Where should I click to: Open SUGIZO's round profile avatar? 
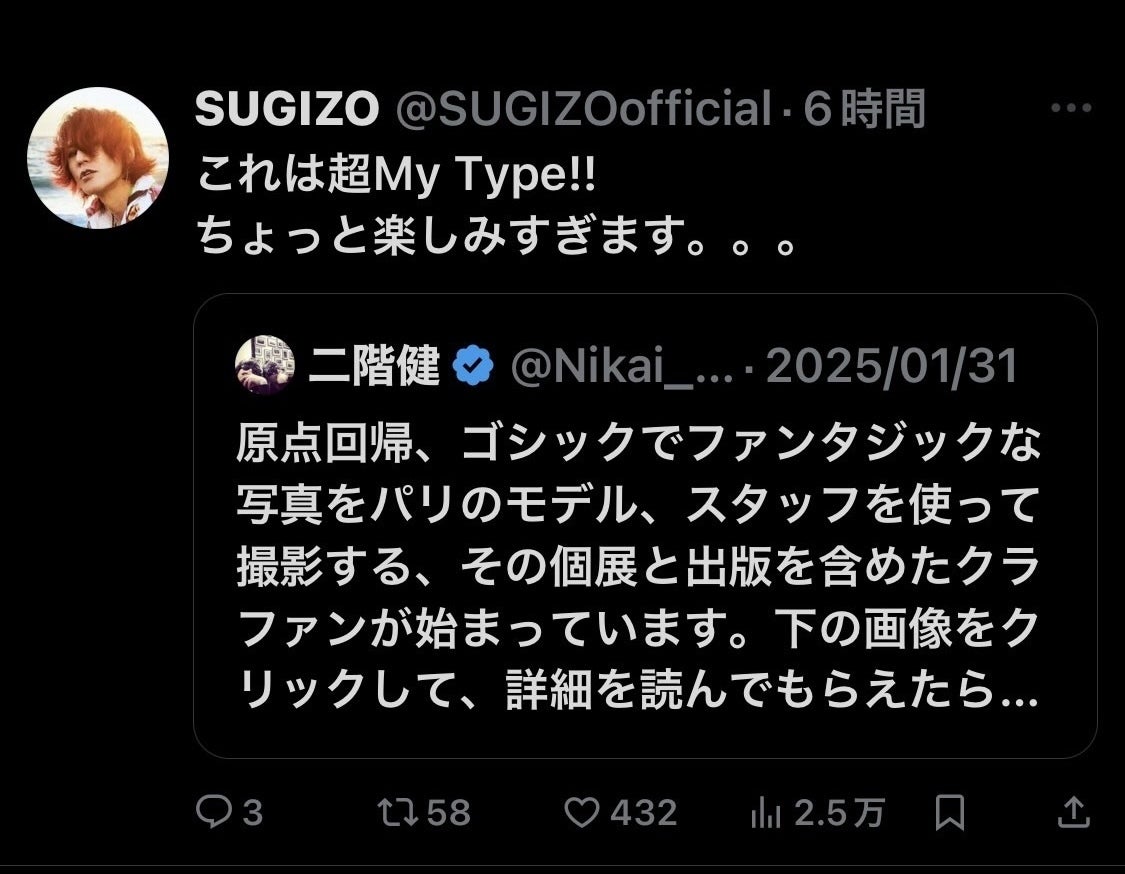pyautogui.click(x=97, y=158)
